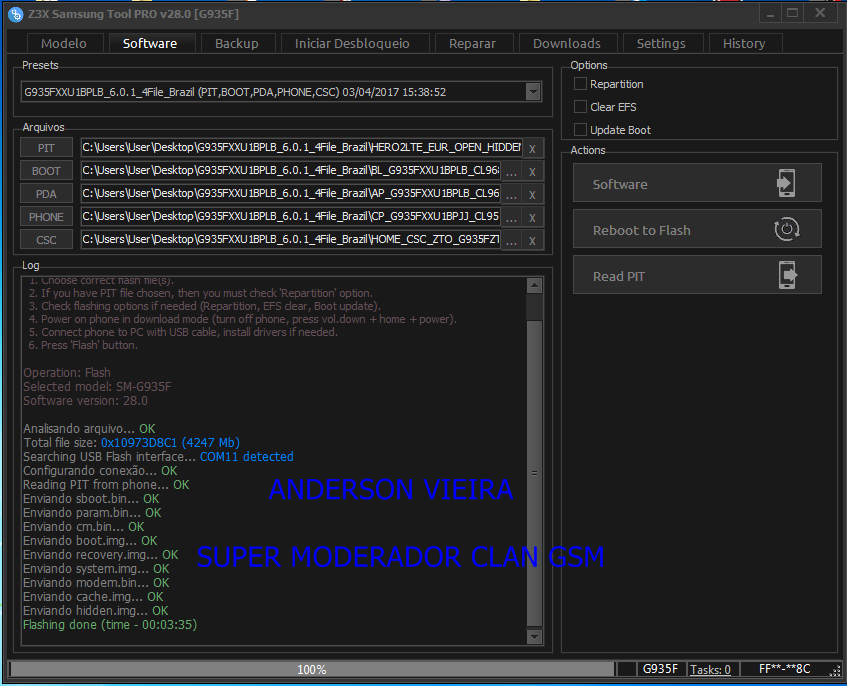Click 'Enviando system.img' log line
Screen dimensions: 847x686
[96, 569]
